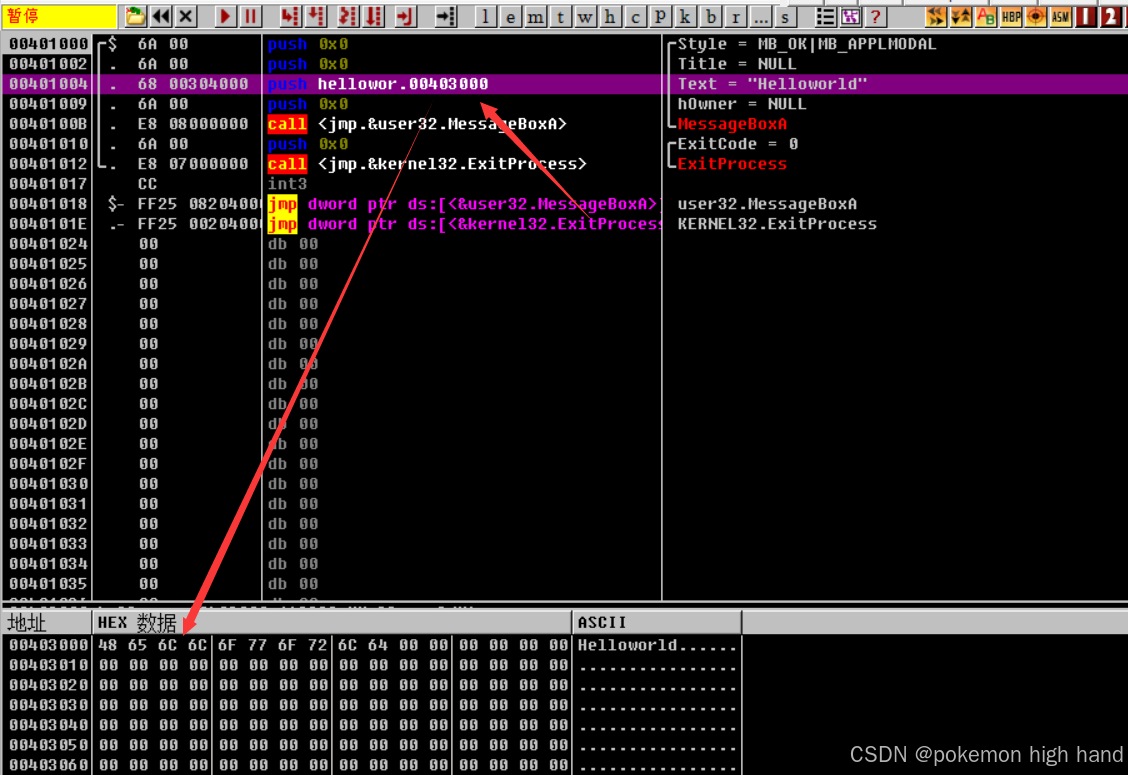Open the Execute till return icon

404,16
